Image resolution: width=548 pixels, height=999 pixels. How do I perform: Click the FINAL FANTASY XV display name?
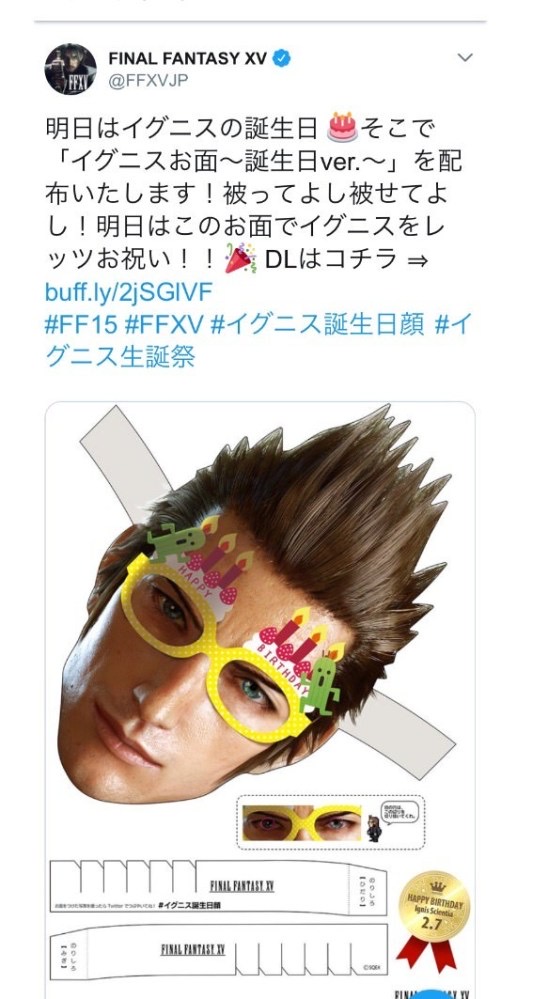coord(188,59)
